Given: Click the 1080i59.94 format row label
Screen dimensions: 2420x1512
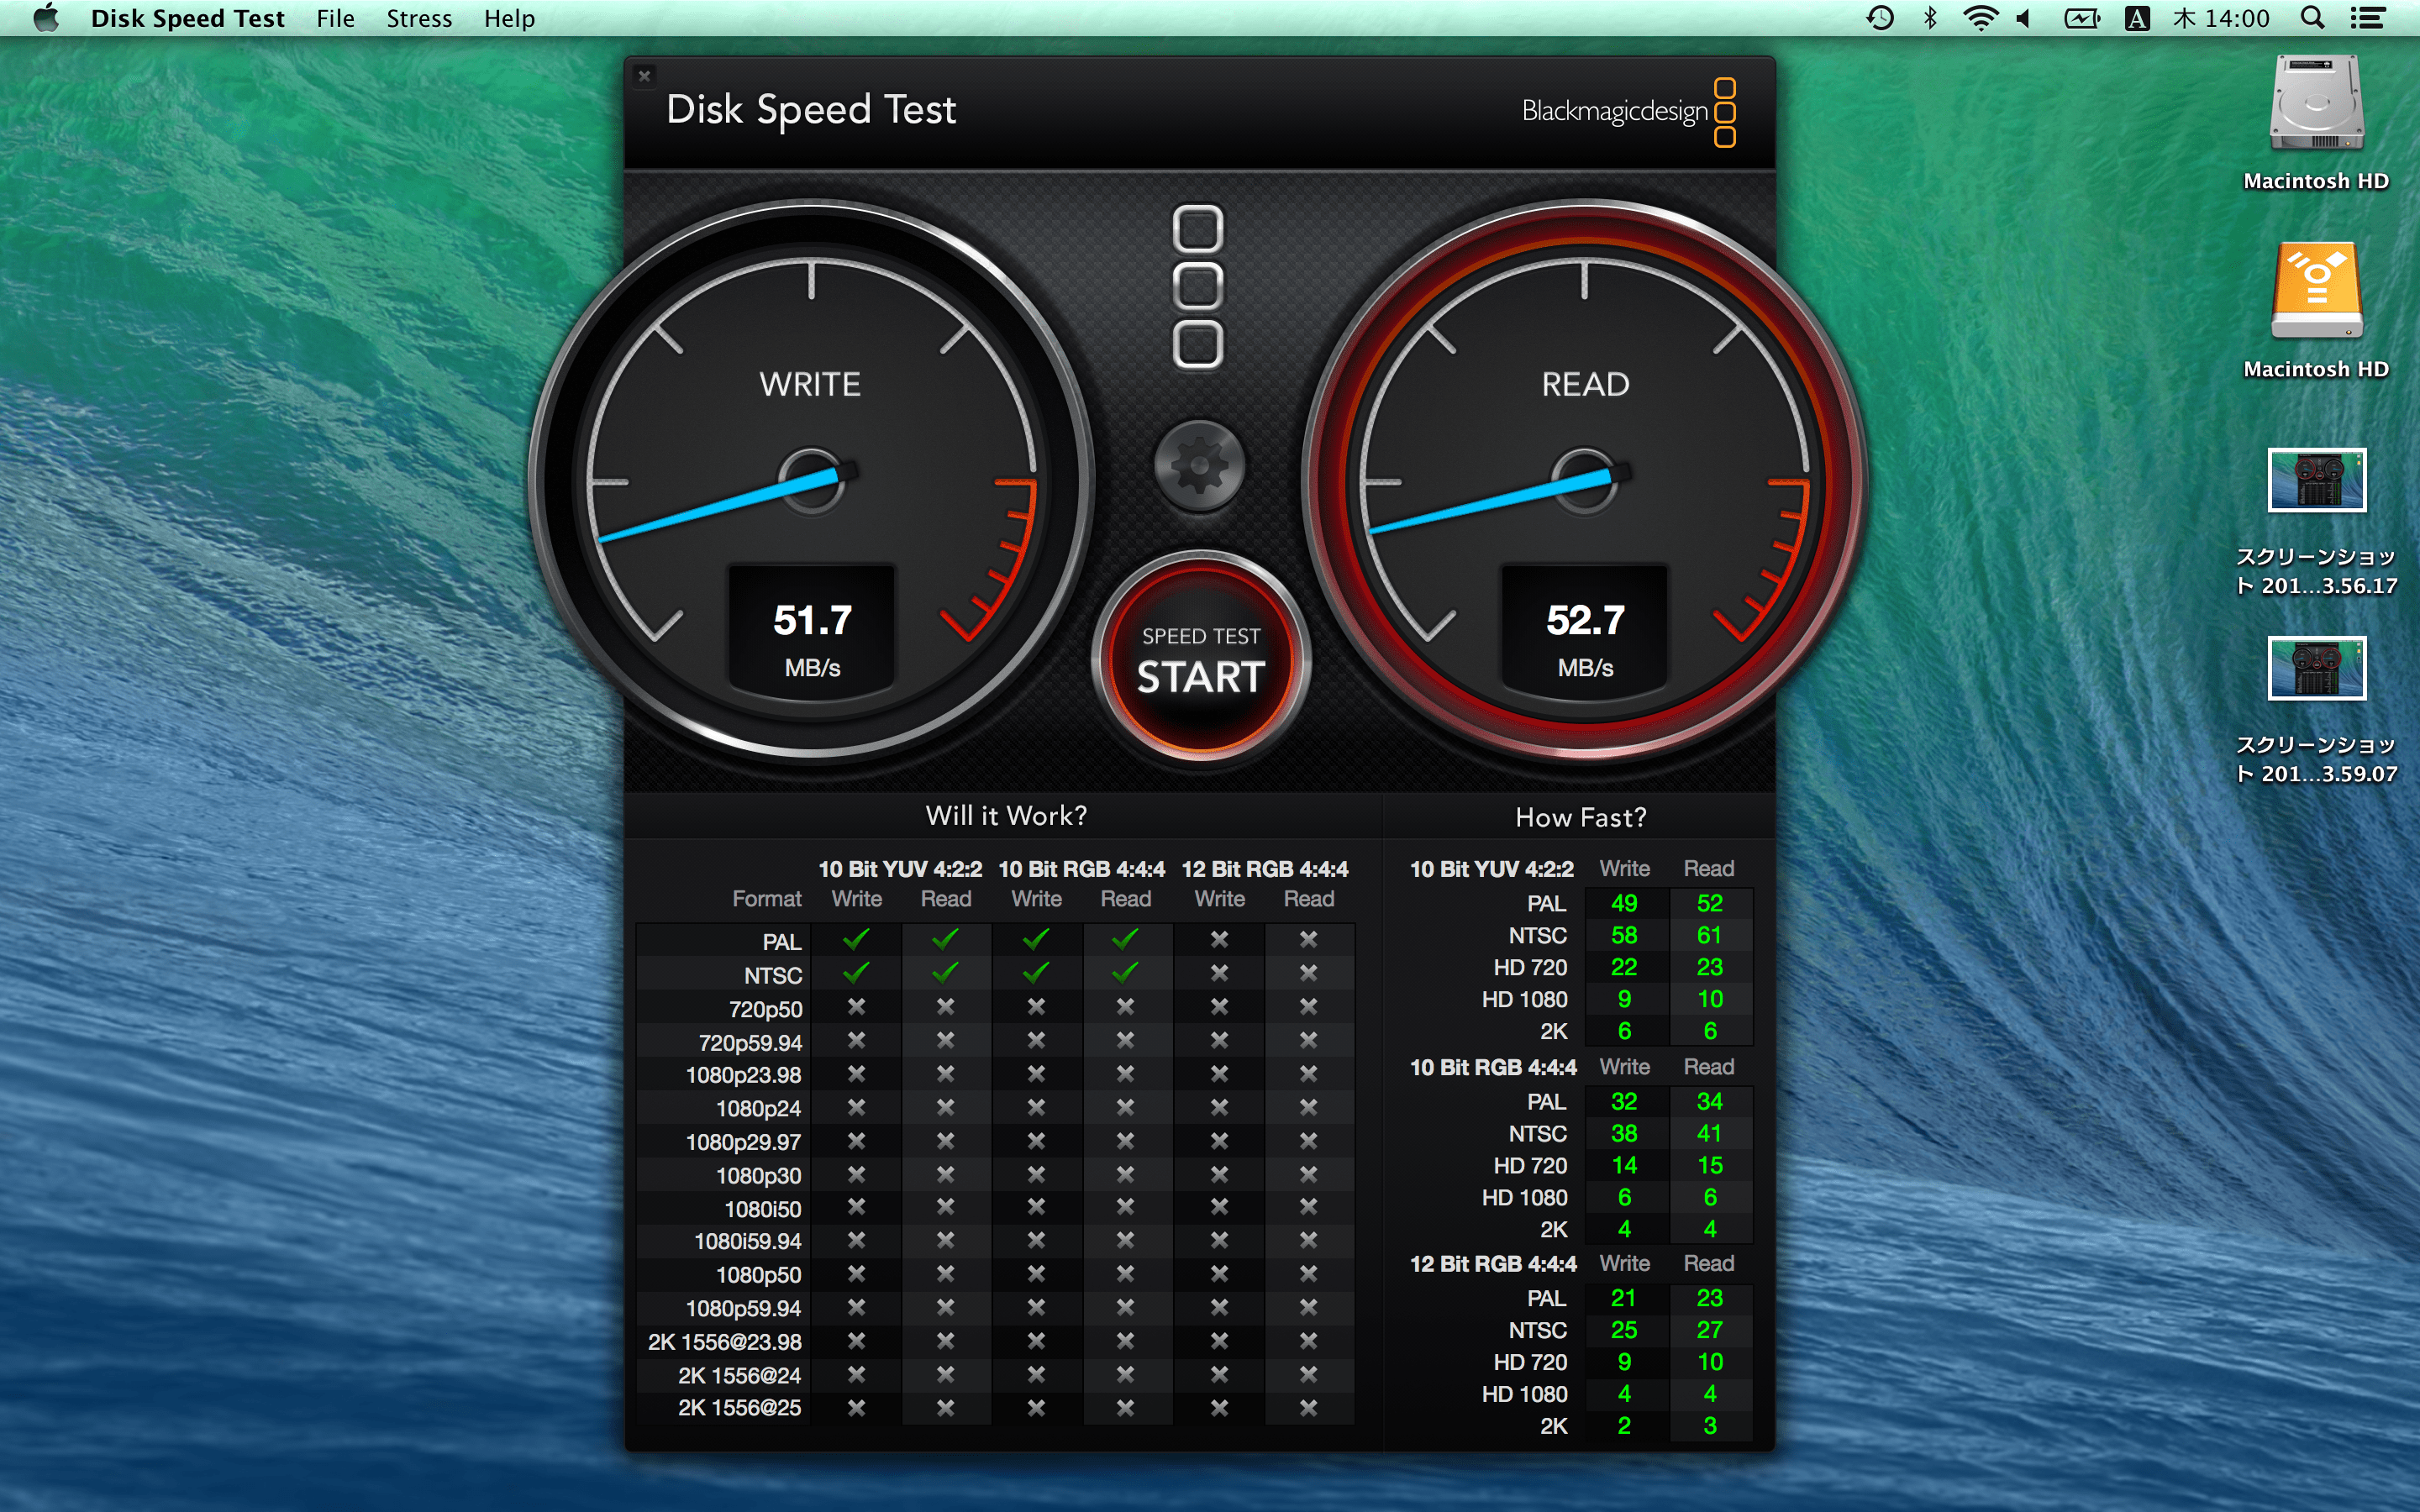Looking at the screenshot, I should pyautogui.click(x=747, y=1241).
